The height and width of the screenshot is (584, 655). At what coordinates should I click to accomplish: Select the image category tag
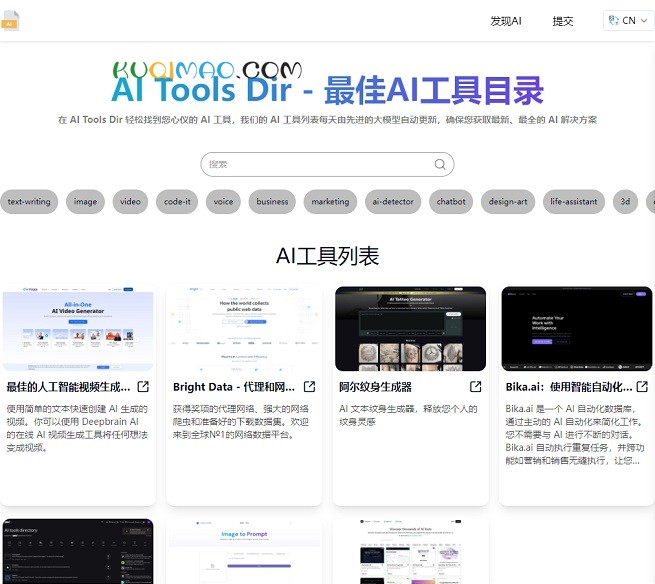[85, 201]
